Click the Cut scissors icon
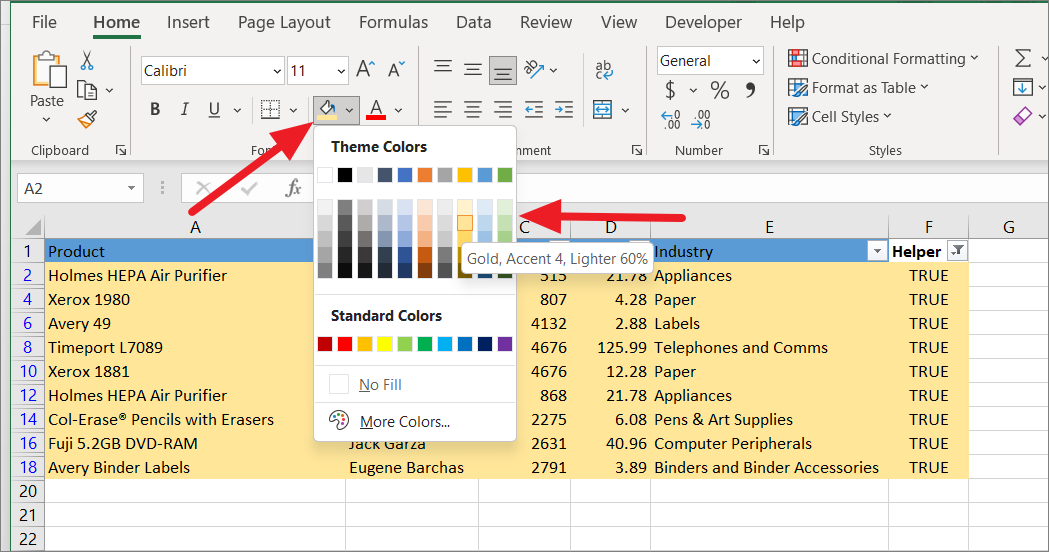Screen dimensions: 1049x552 tap(87, 60)
